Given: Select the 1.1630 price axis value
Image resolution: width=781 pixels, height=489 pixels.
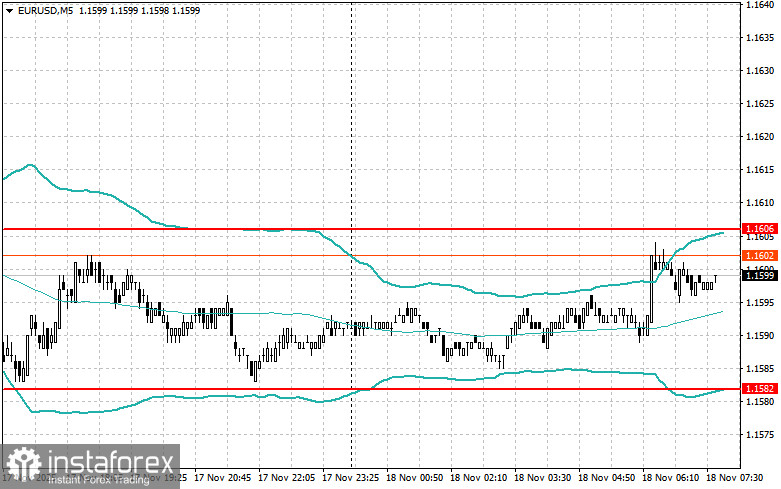Looking at the screenshot, I should 760,71.
